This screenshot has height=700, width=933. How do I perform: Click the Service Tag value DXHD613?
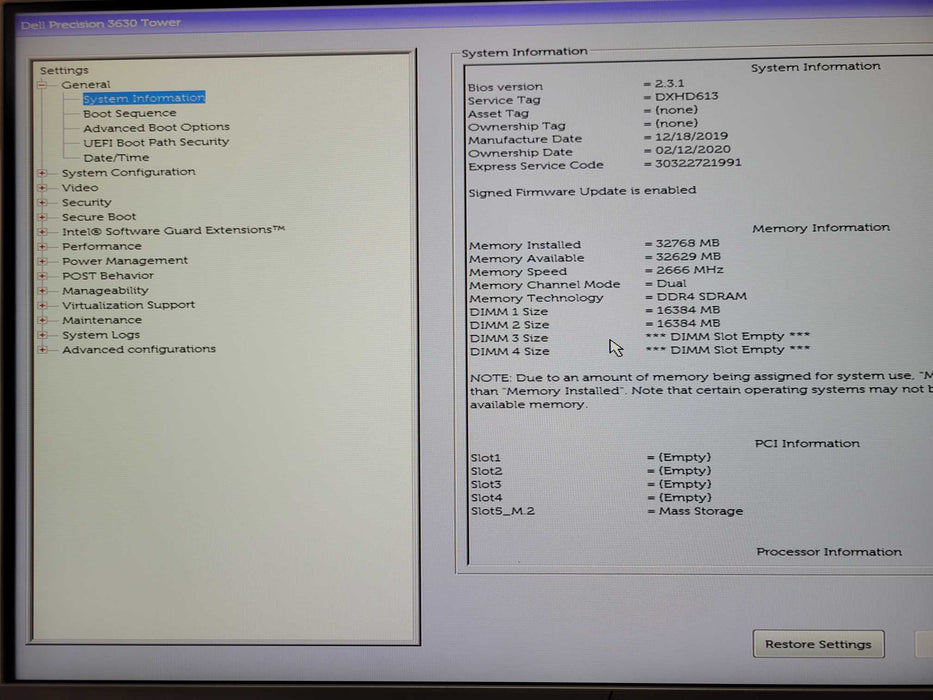click(686, 96)
